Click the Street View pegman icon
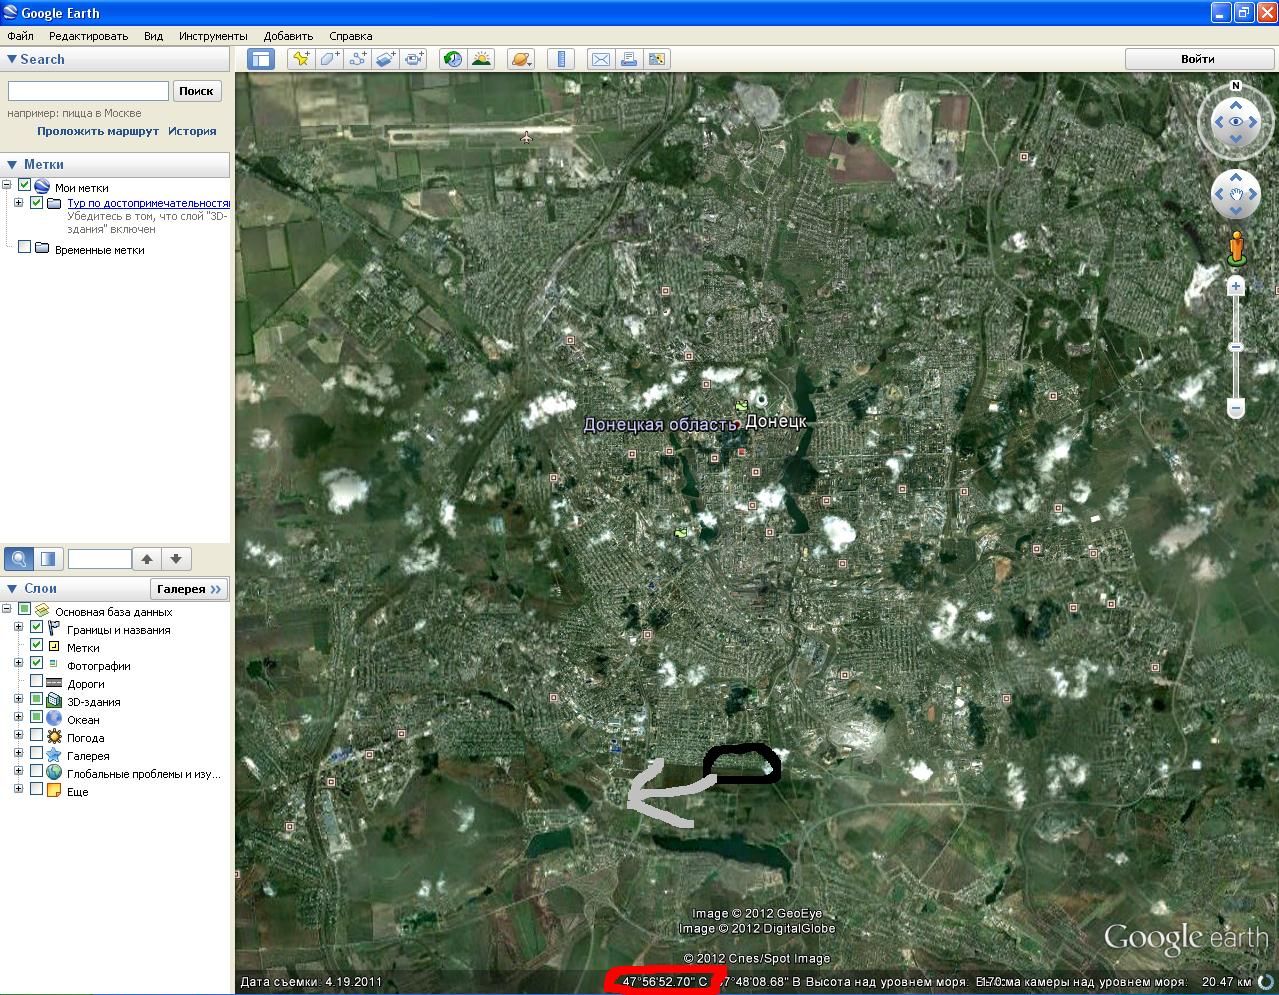 tap(1236, 247)
